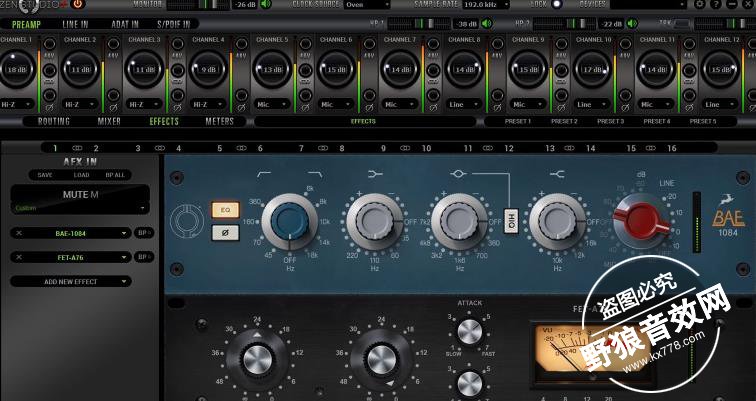The height and width of the screenshot is (401, 756).
Task: Switch to the S/PDIF IN tab
Action: [x=174, y=24]
